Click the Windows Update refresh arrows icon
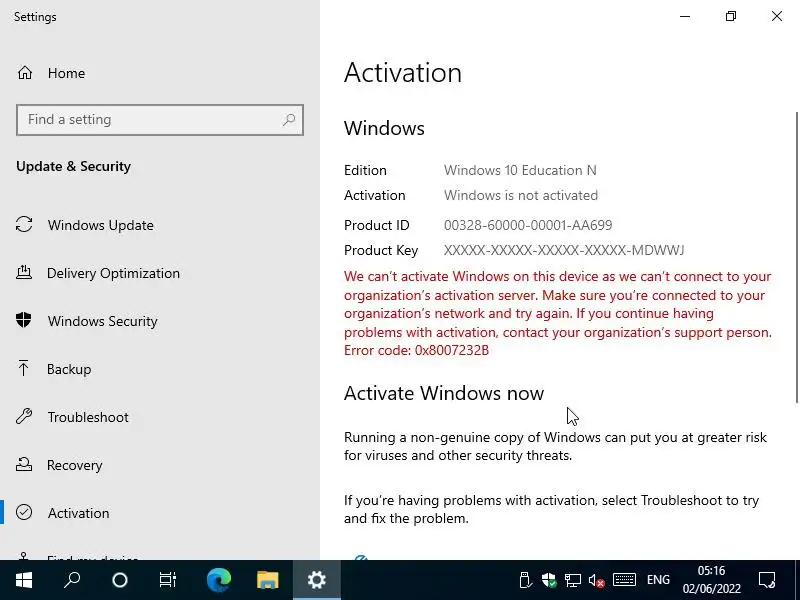800x600 pixels. tap(24, 224)
